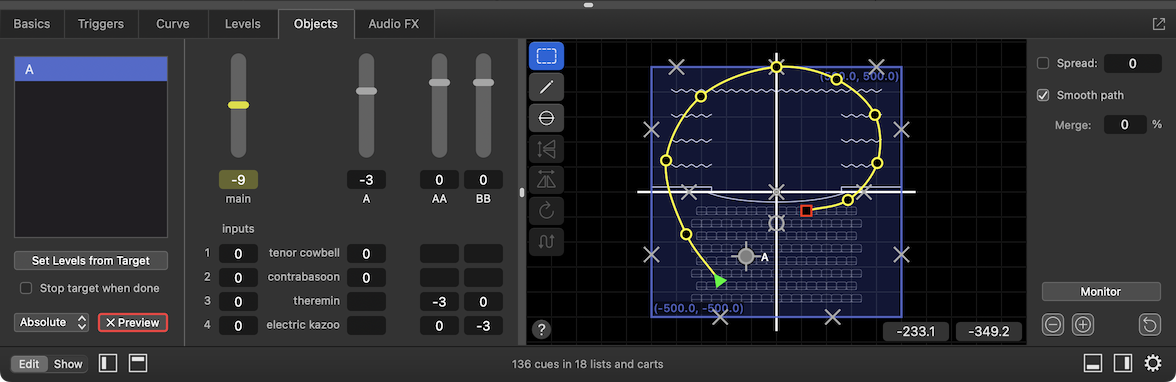1176x382 pixels.
Task: Toggle Stop target when done checkbox
Action: pyautogui.click(x=26, y=288)
